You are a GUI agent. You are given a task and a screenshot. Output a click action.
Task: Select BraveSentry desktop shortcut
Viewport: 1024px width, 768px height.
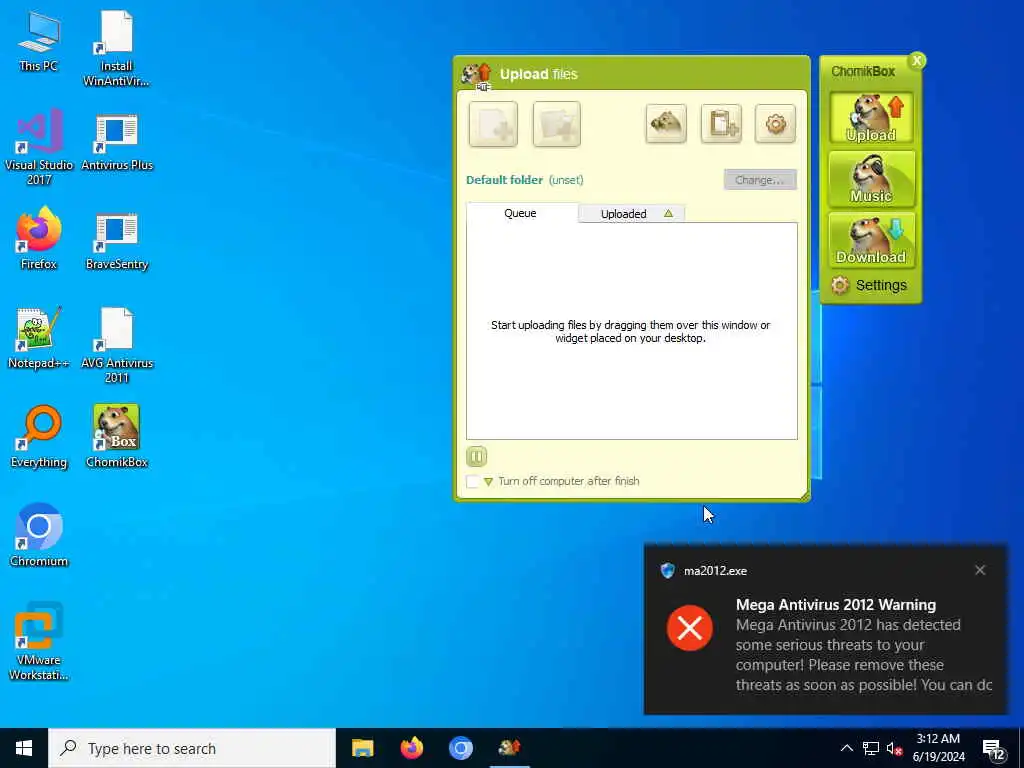click(x=117, y=239)
